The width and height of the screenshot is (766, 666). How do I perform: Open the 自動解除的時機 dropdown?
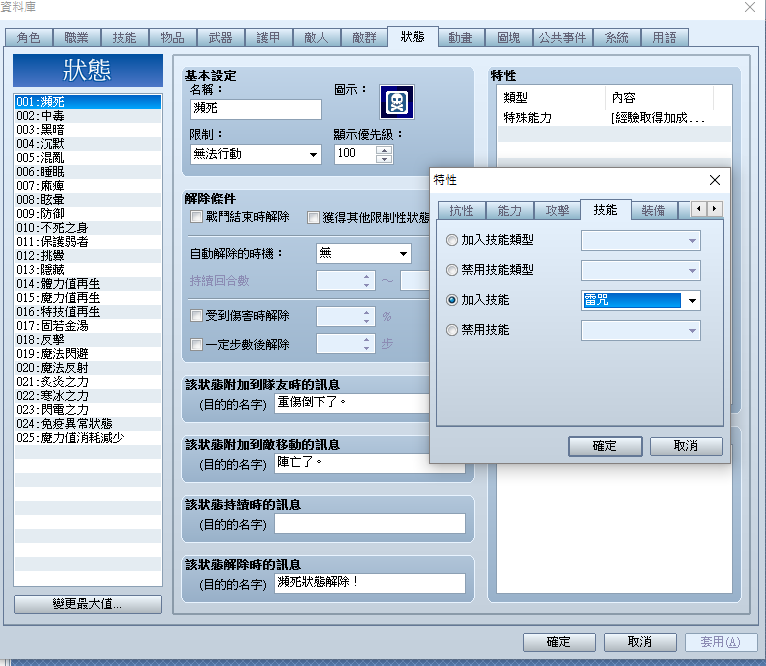[x=363, y=253]
